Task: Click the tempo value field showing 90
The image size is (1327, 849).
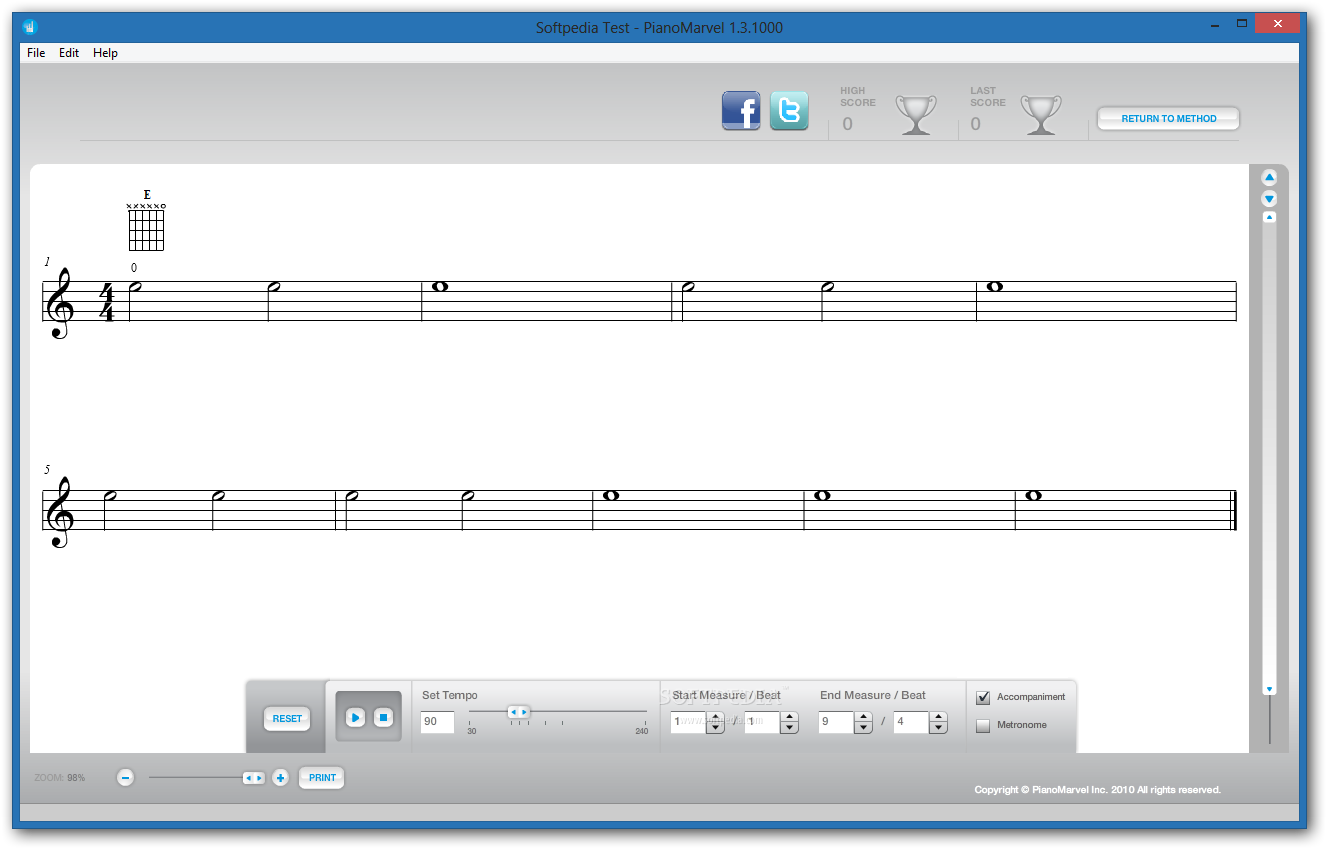Action: click(437, 722)
